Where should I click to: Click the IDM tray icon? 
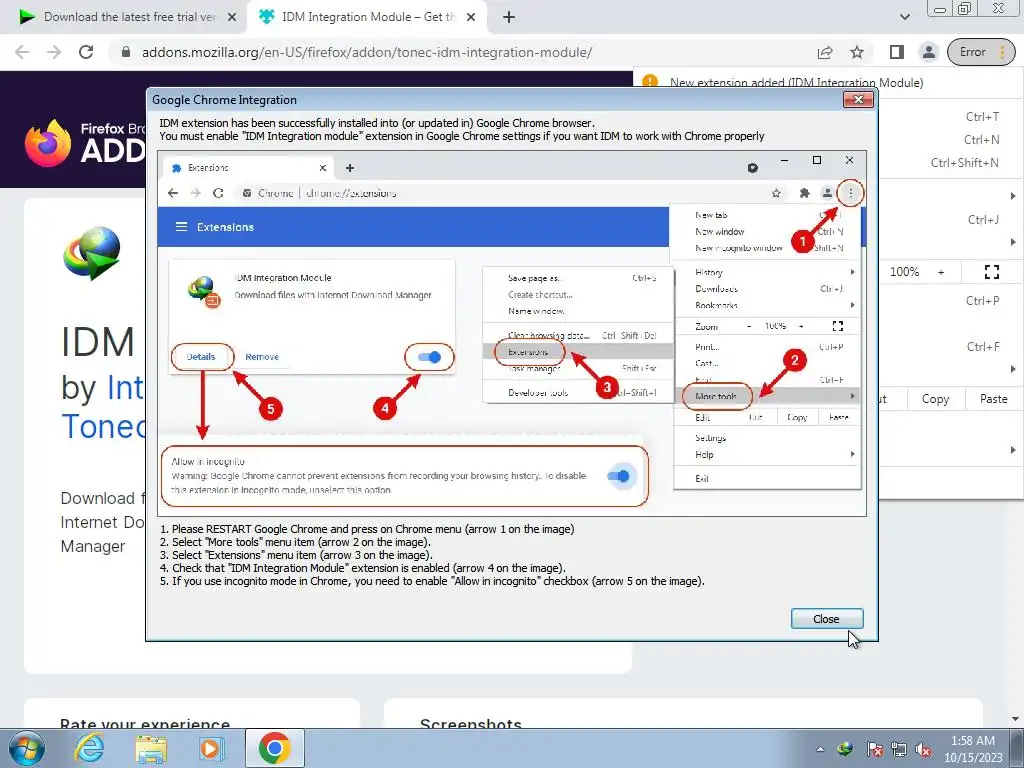pos(845,749)
